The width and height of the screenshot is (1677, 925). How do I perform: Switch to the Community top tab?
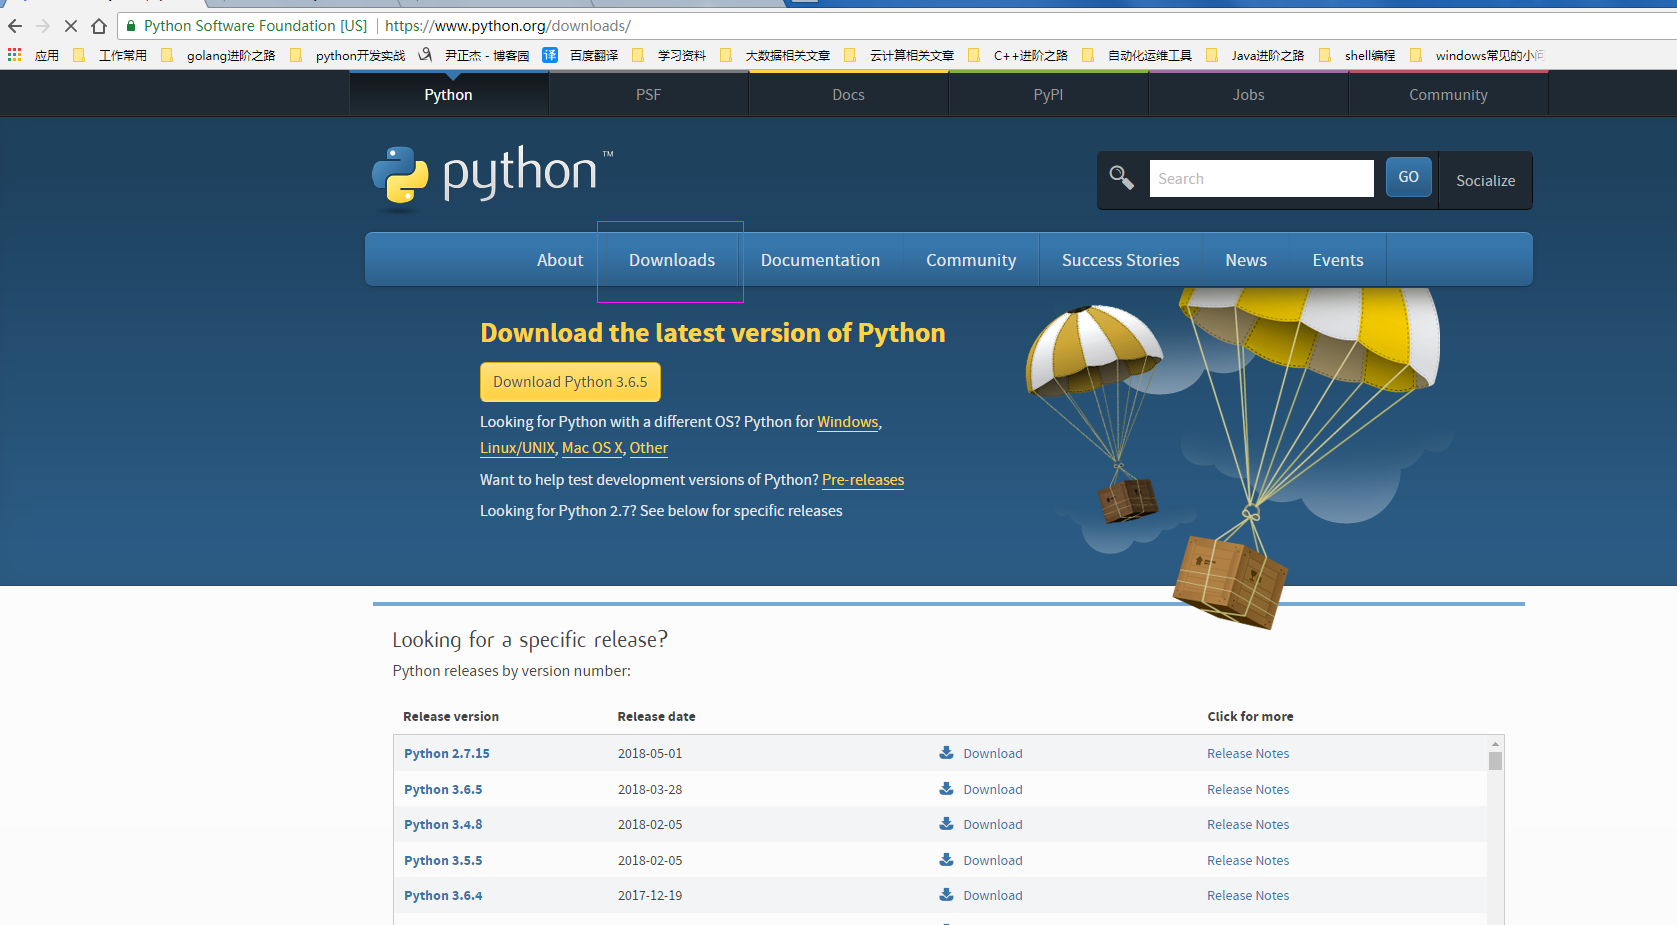click(1448, 94)
